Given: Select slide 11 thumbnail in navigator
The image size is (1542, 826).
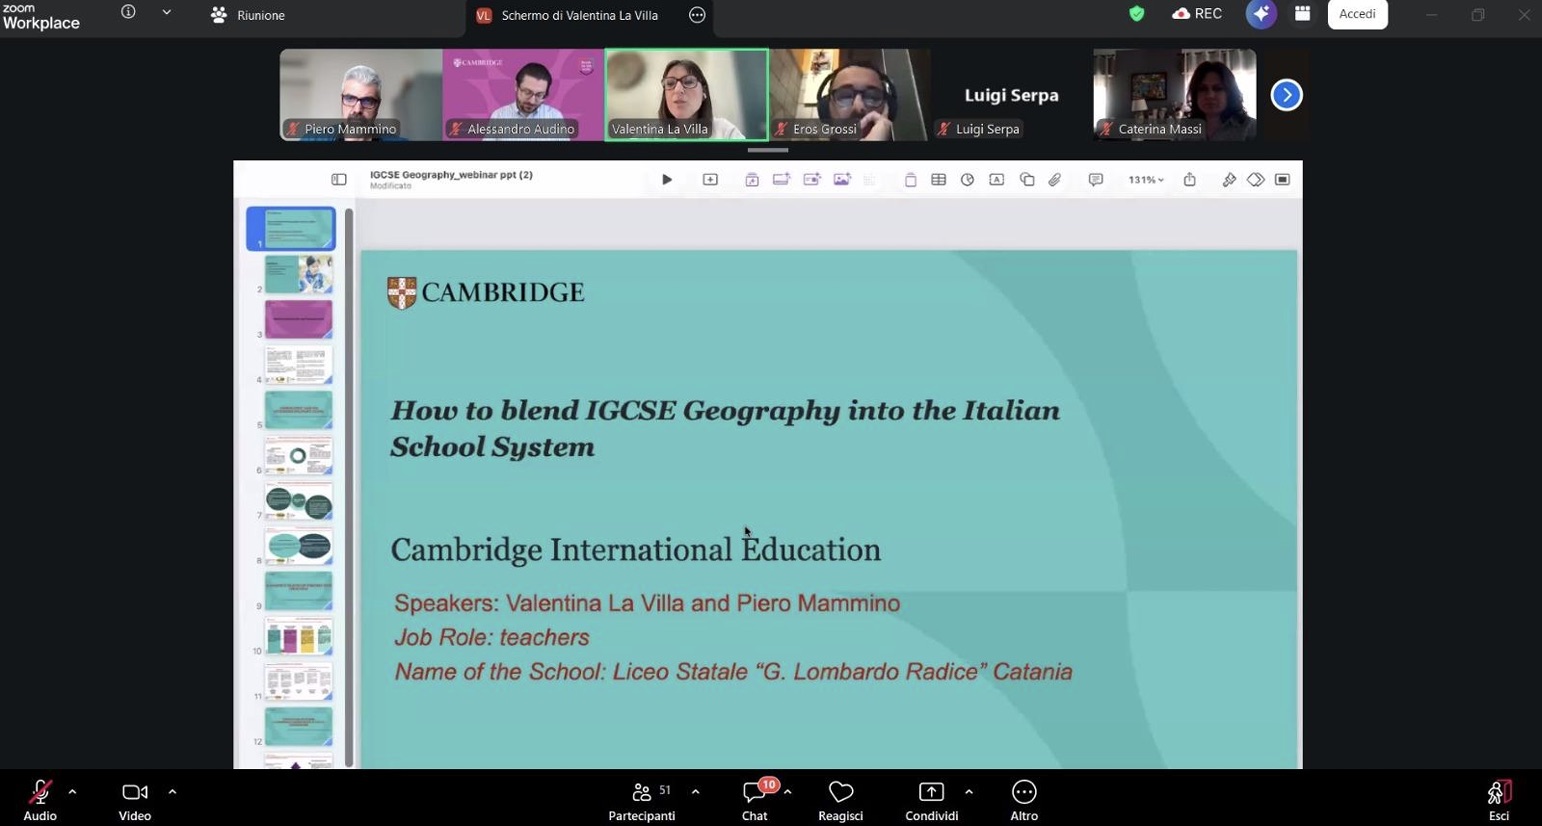Looking at the screenshot, I should 298,682.
